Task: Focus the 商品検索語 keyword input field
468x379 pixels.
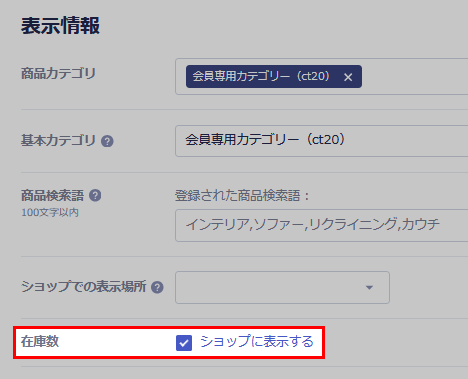Action: (322, 225)
